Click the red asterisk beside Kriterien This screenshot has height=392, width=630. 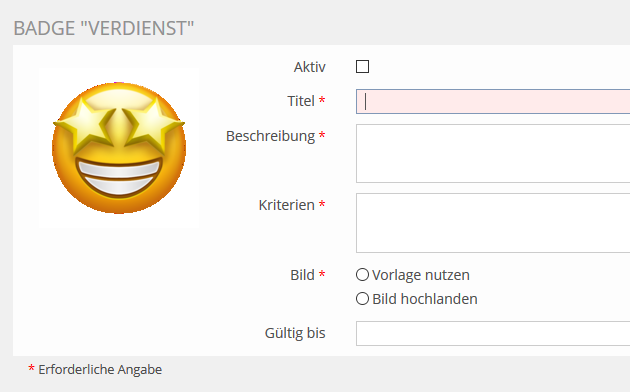[322, 204]
